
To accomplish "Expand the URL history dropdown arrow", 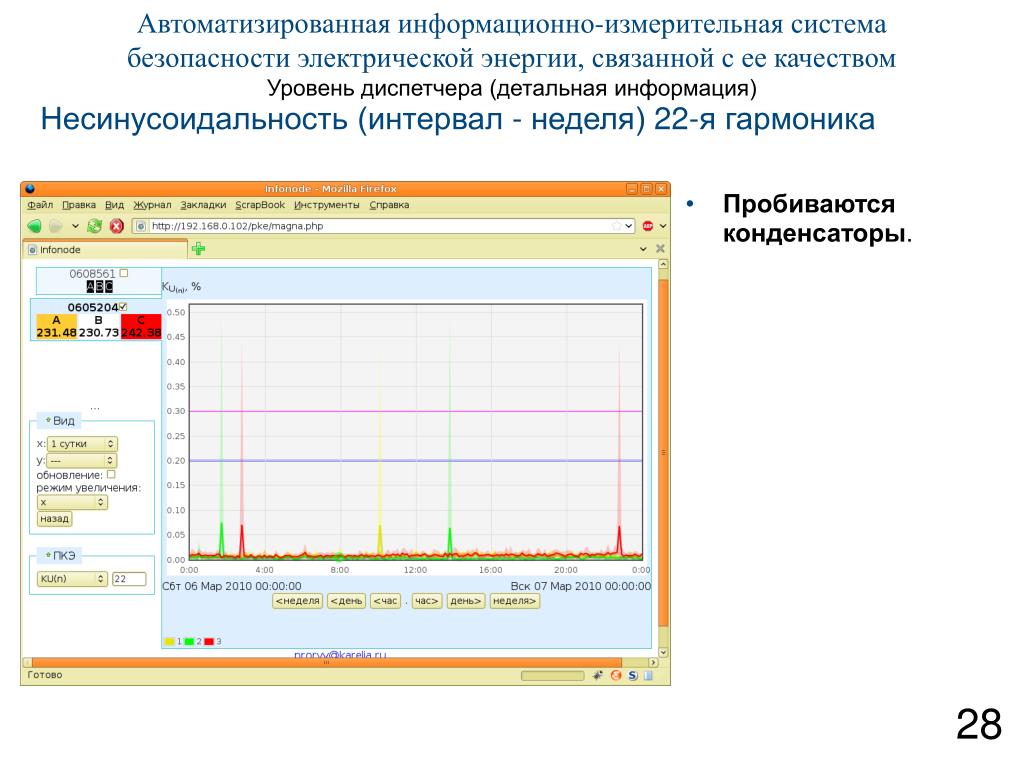I will pyautogui.click(x=629, y=226).
